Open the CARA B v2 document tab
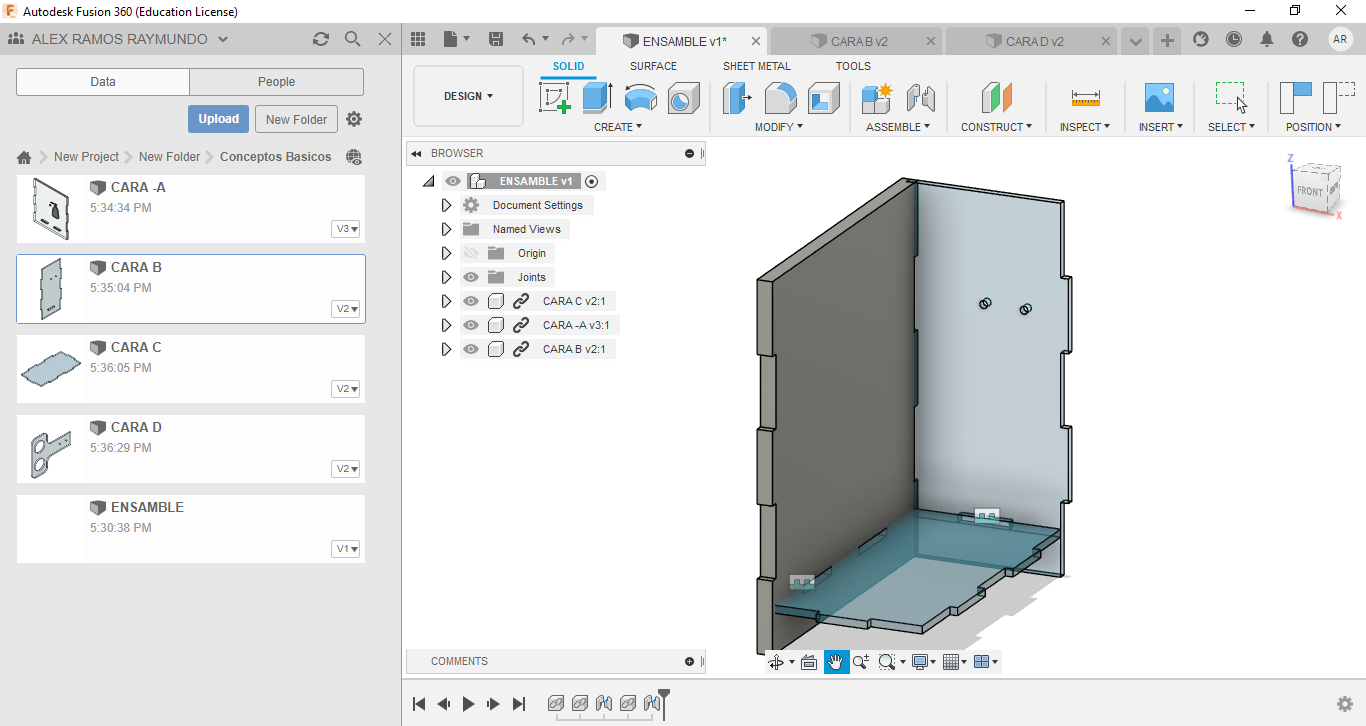 [858, 41]
